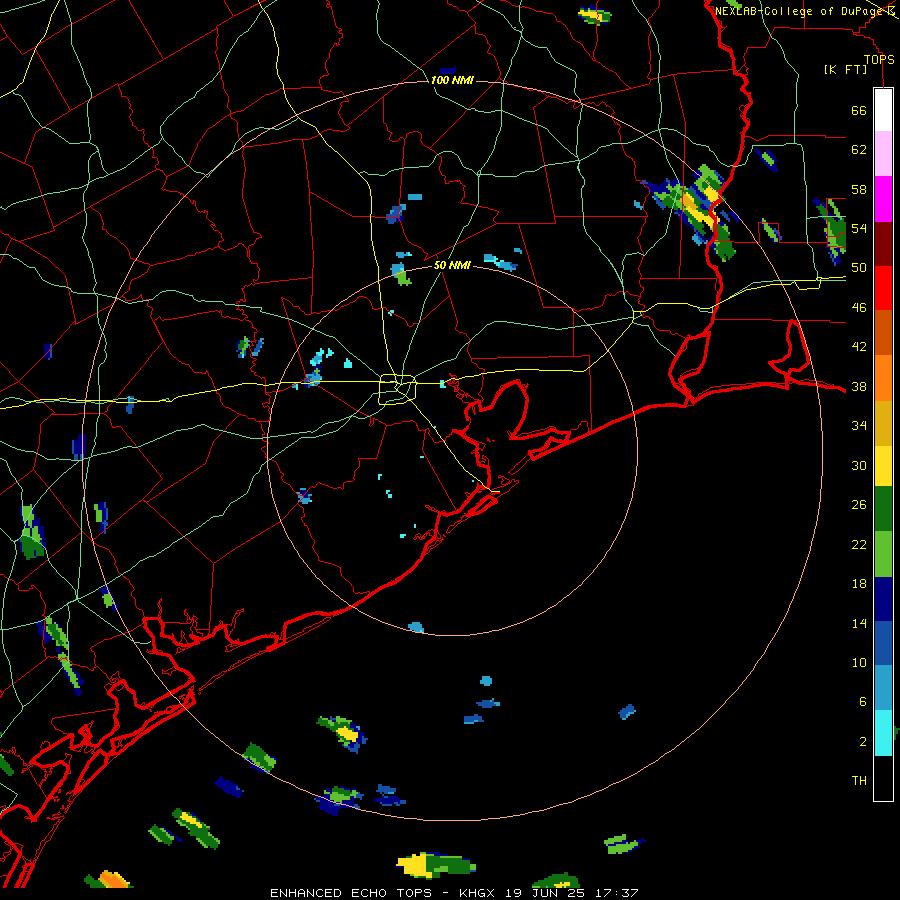This screenshot has height=900, width=900.
Task: Click the light pink legend swatch
Action: point(883,153)
